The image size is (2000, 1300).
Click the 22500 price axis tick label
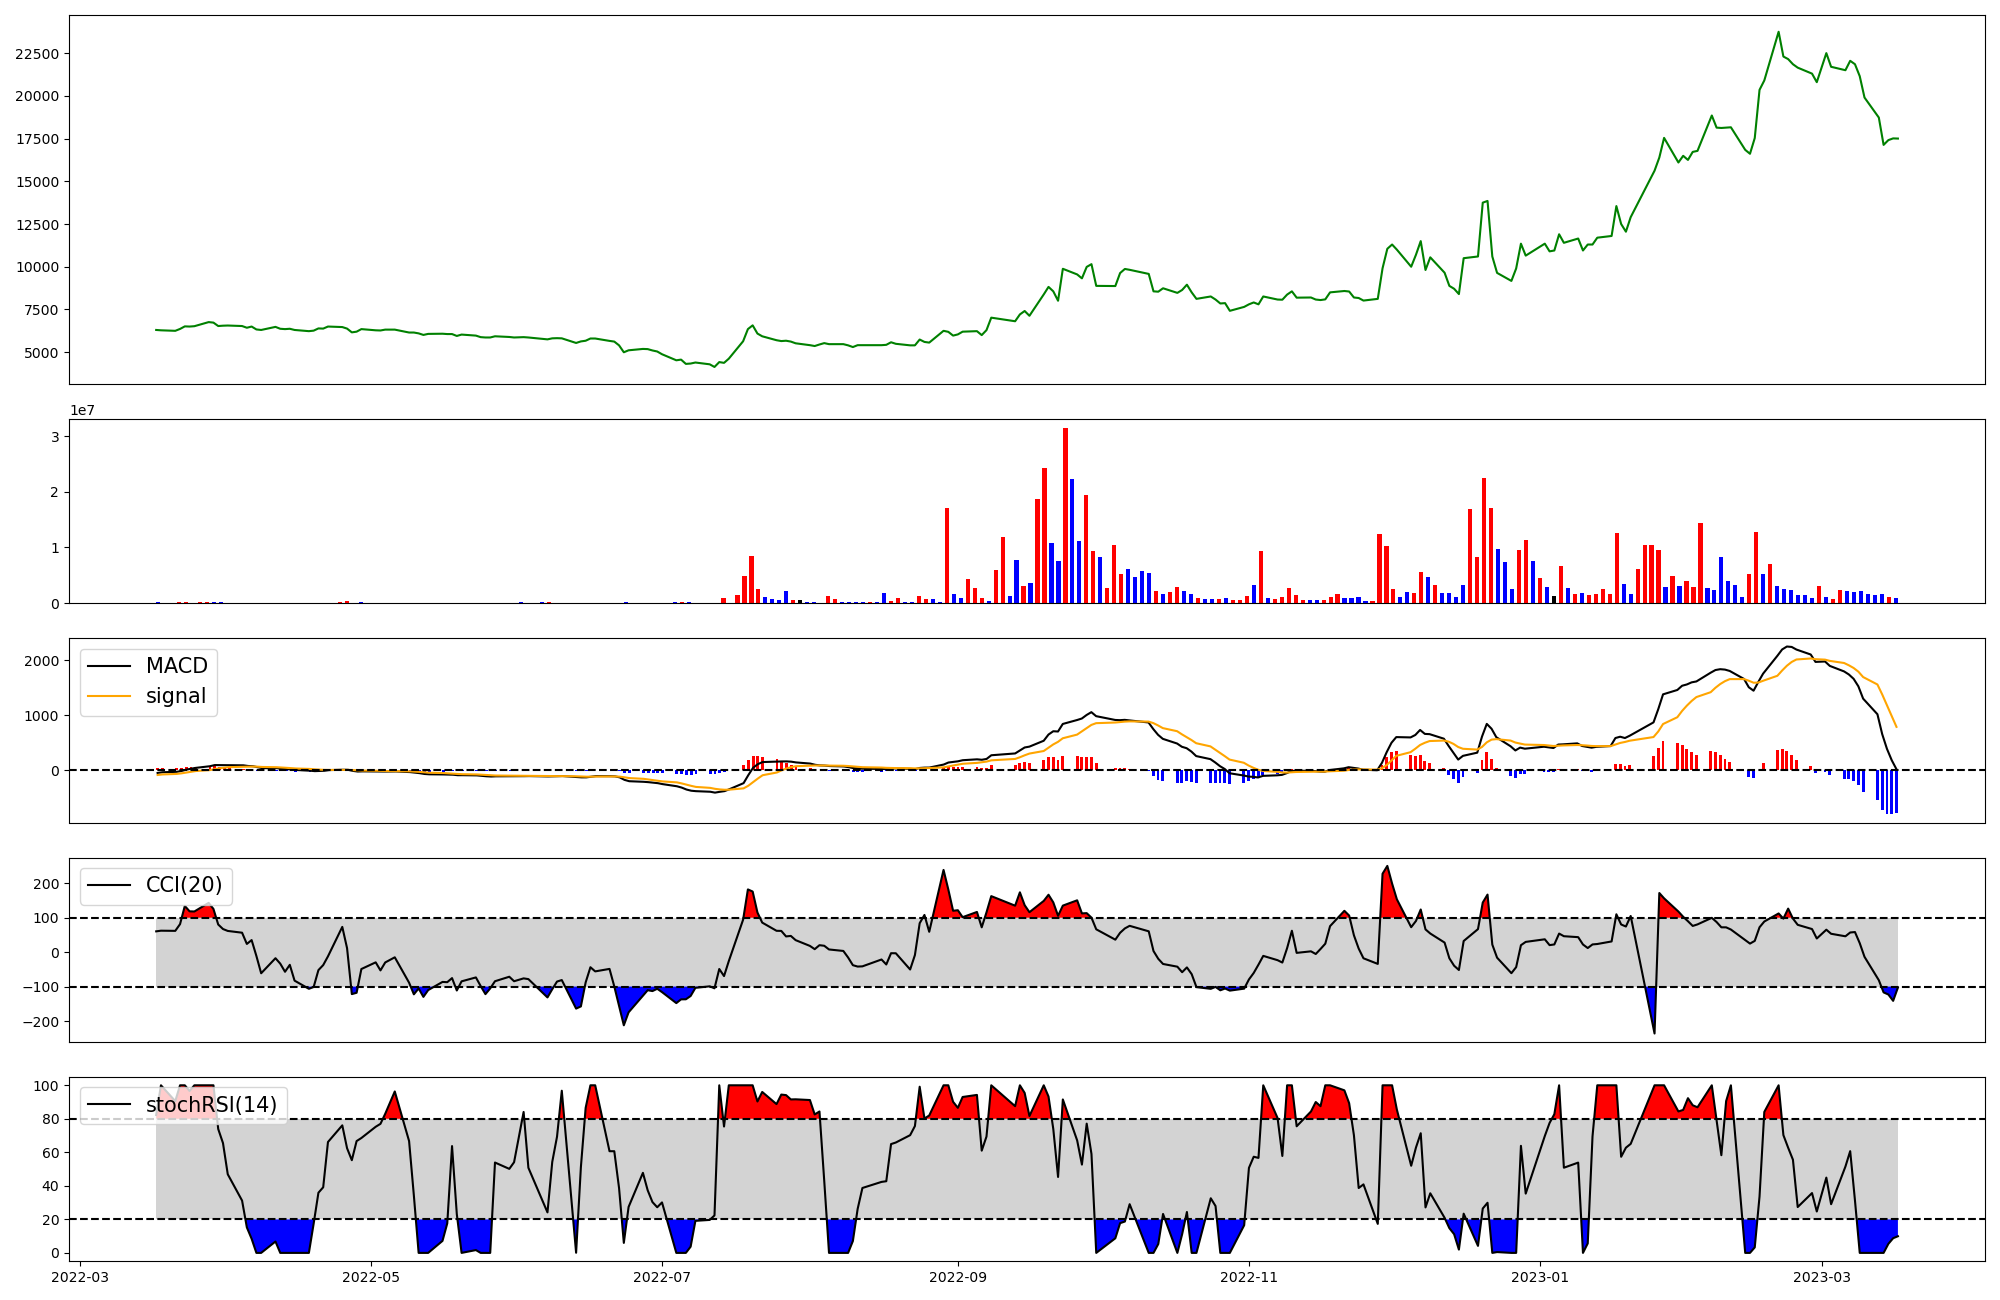tap(37, 54)
